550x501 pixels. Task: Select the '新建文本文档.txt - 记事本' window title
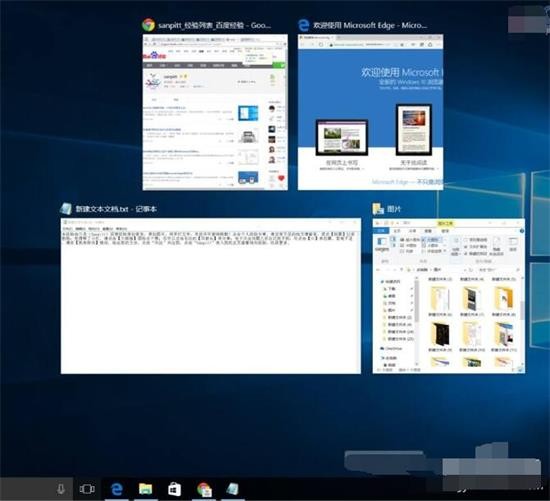(x=116, y=209)
